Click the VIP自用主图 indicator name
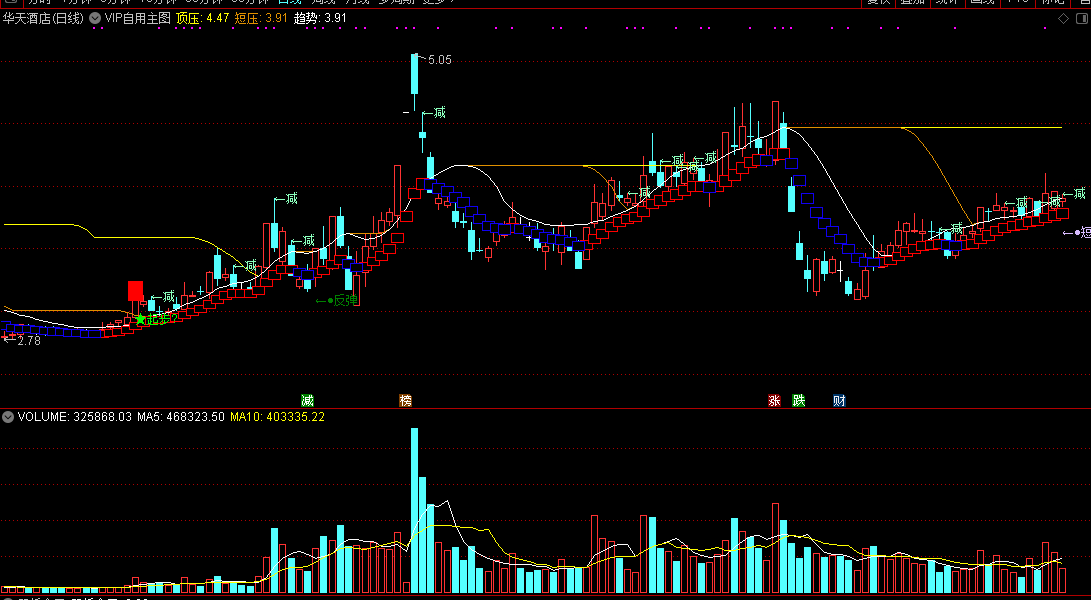Viewport: 1091px width, 600px height. tap(138, 19)
